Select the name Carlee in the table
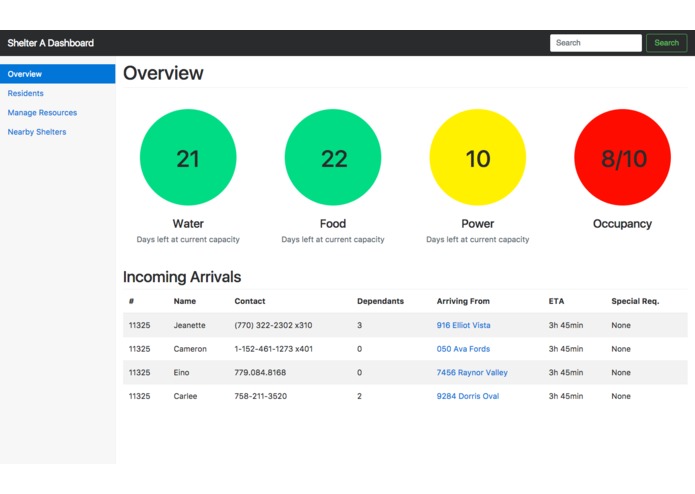Screen dimensions: 695x494 pyautogui.click(x=185, y=396)
